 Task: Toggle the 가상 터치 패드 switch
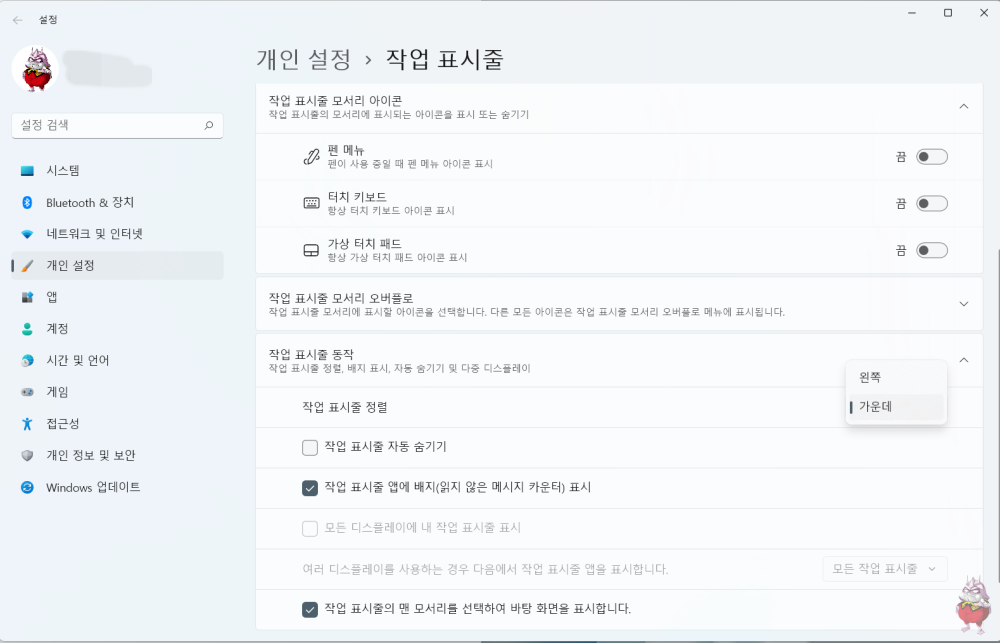pyautogui.click(x=932, y=250)
